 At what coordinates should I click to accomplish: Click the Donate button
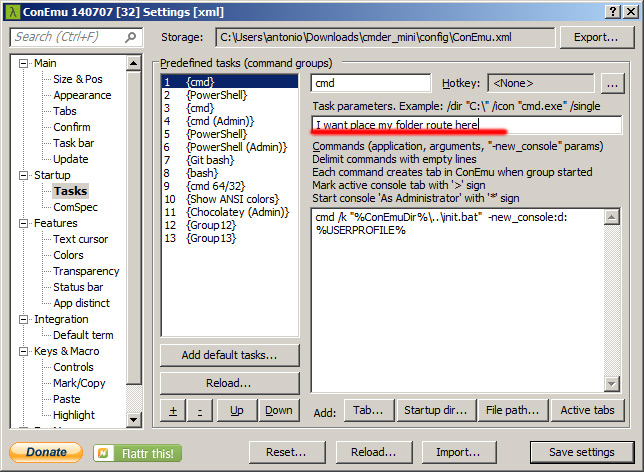(46, 452)
